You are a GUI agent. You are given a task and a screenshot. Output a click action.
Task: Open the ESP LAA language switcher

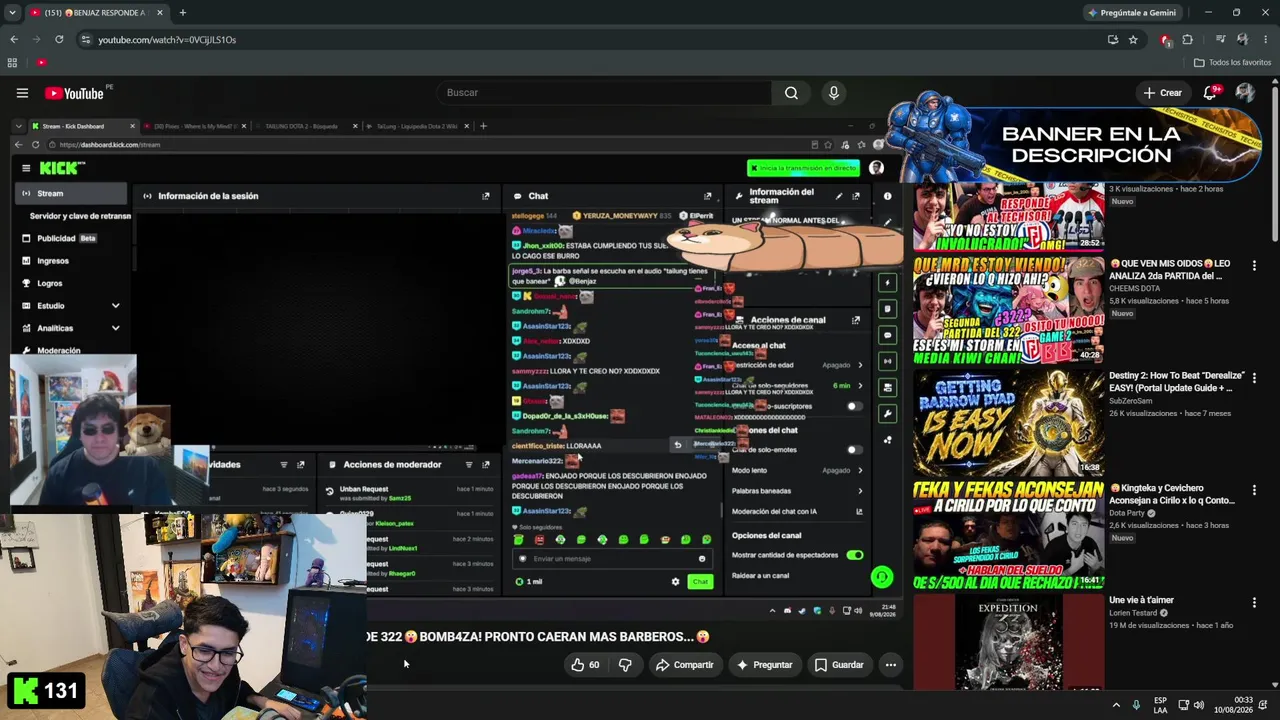coord(1160,705)
